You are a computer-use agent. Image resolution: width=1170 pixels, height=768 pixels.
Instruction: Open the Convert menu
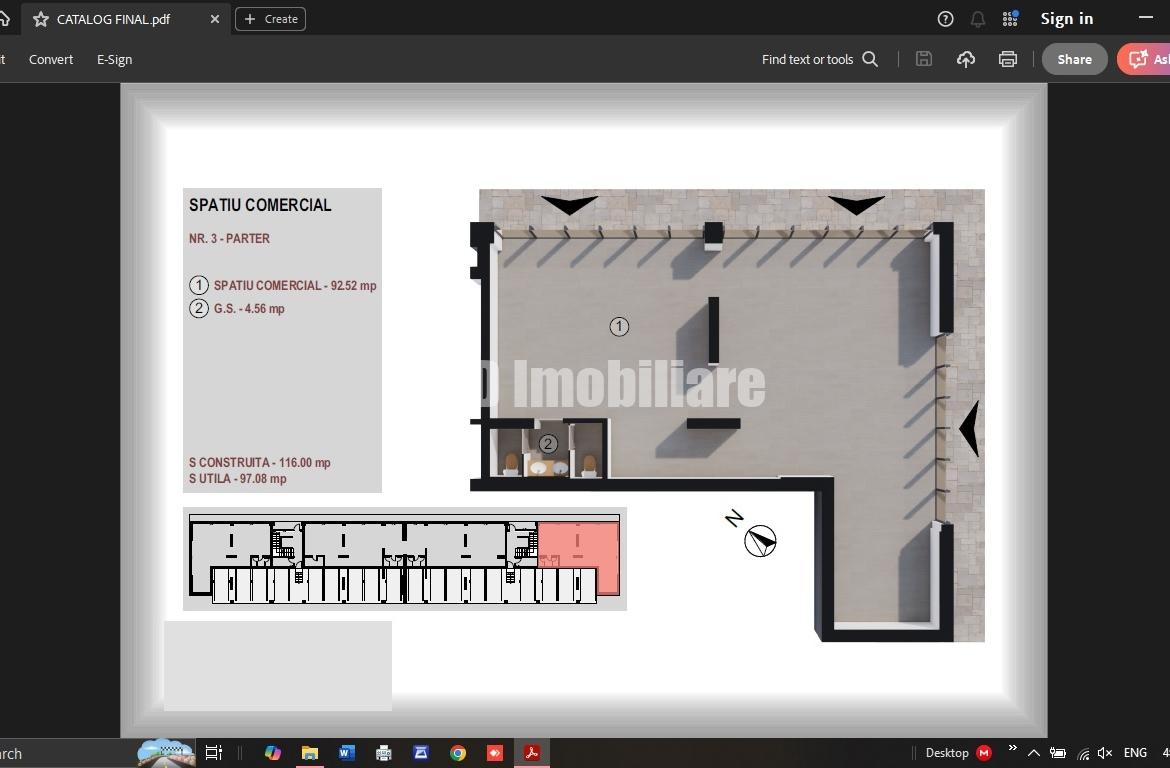coord(51,59)
